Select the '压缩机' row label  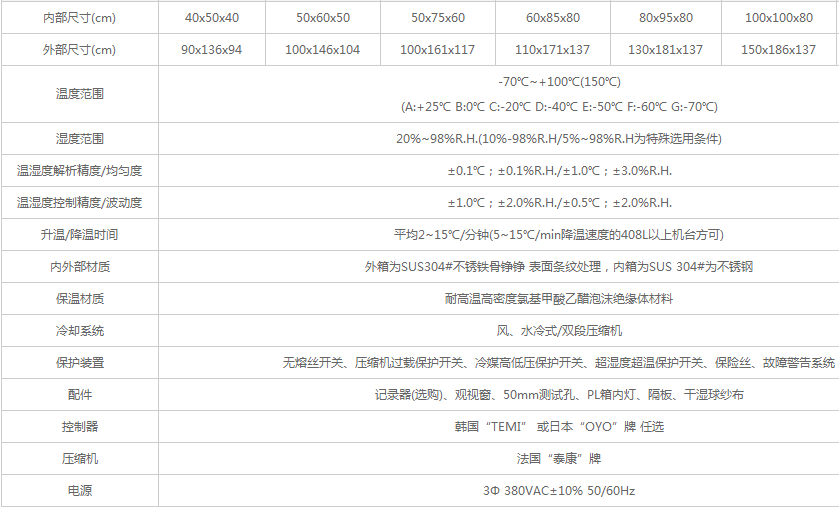(x=80, y=459)
